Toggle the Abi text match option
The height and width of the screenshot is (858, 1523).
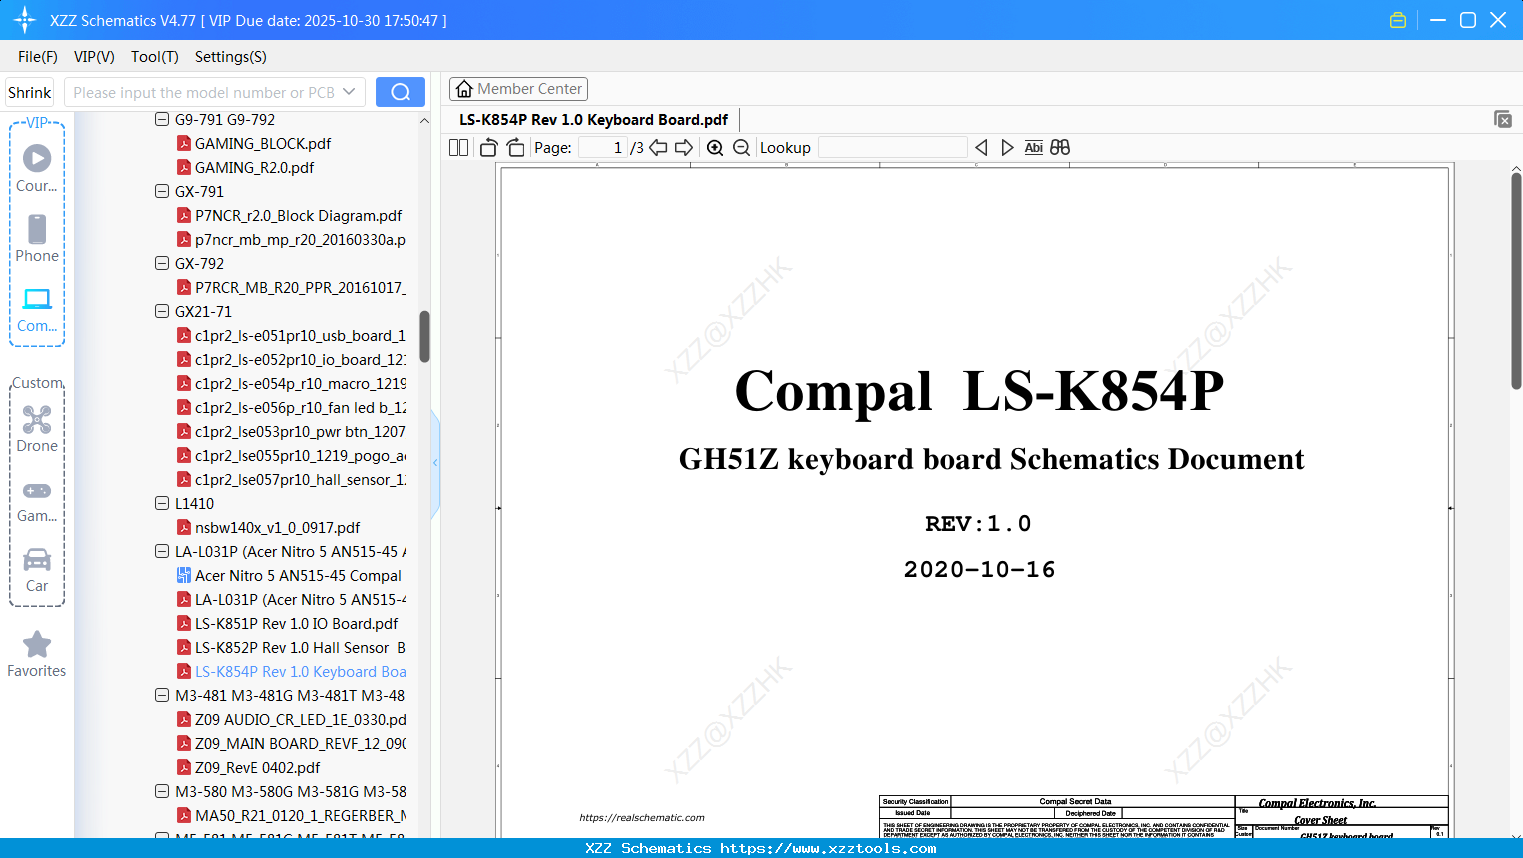click(x=1034, y=148)
